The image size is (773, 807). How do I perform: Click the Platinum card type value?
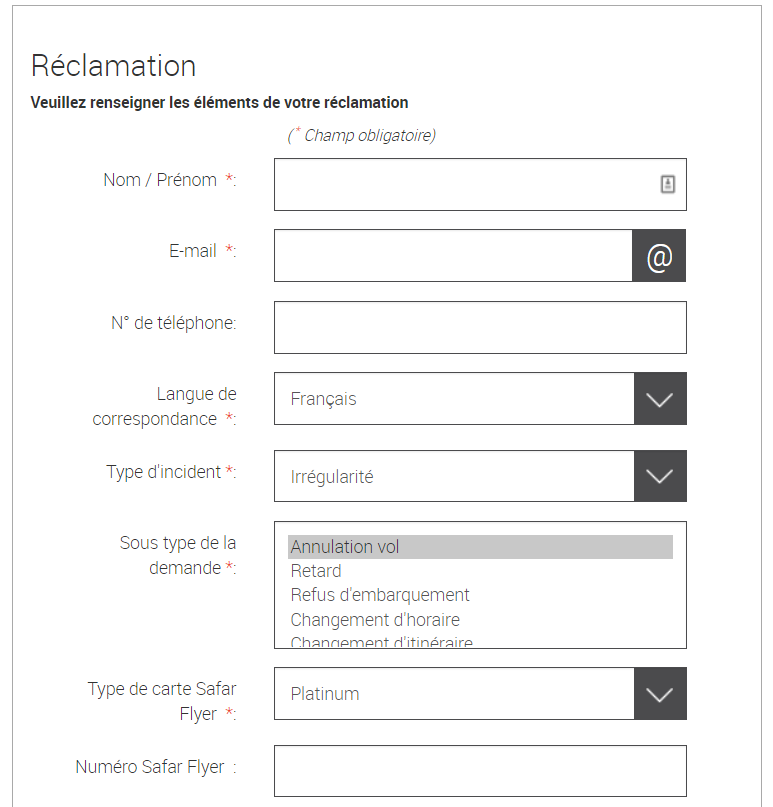click(x=325, y=694)
